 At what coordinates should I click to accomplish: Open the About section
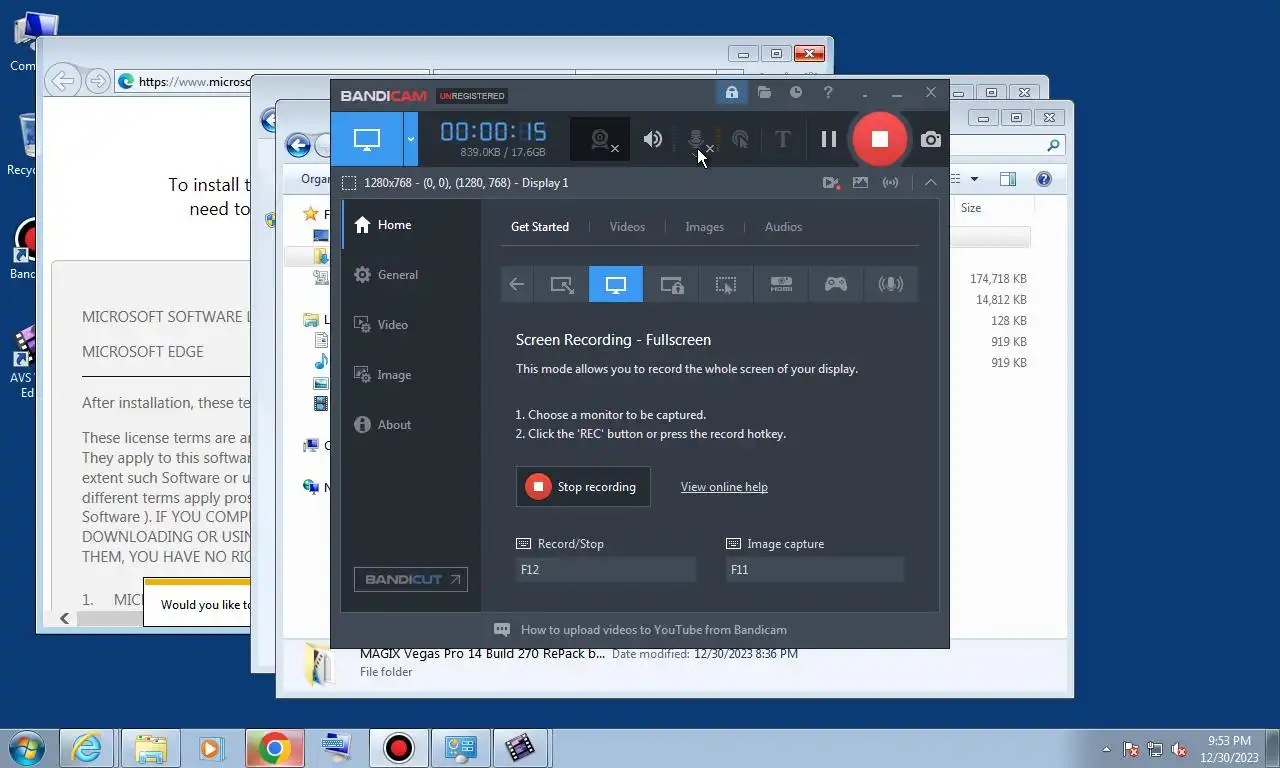[x=411, y=425]
